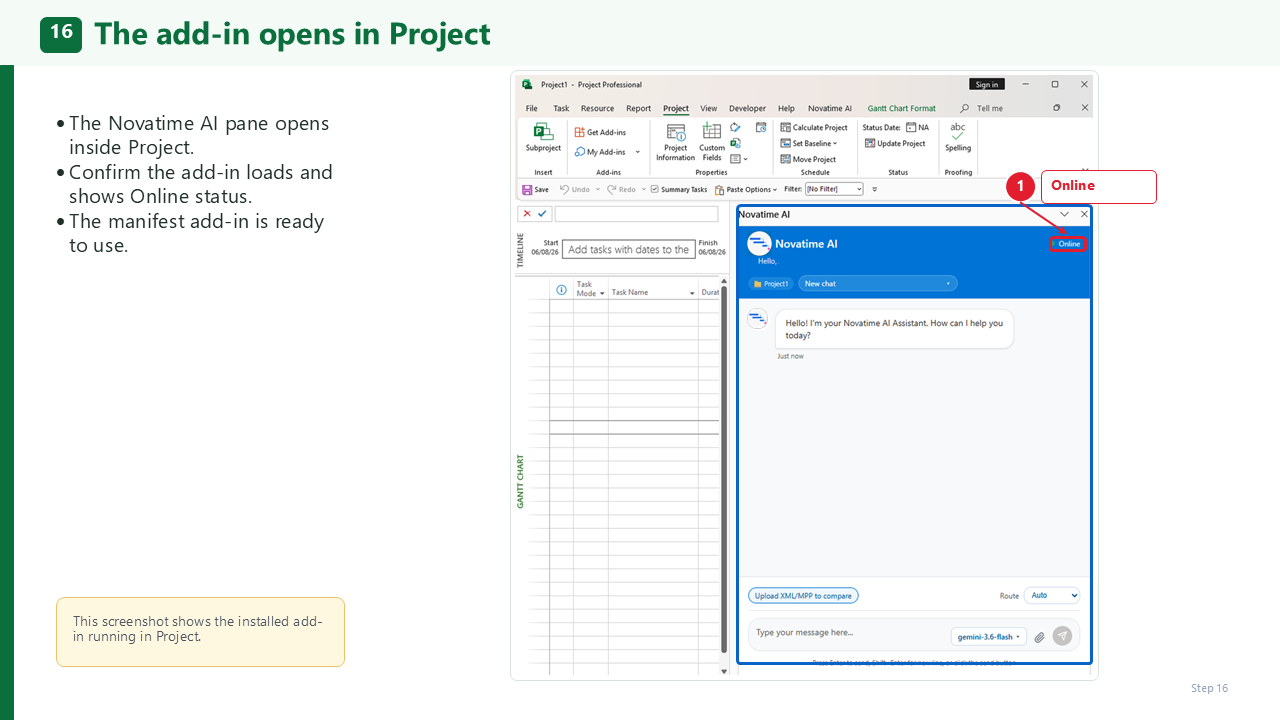Viewport: 1280px width, 720px height.
Task: Click Move Project button
Action: point(808,159)
